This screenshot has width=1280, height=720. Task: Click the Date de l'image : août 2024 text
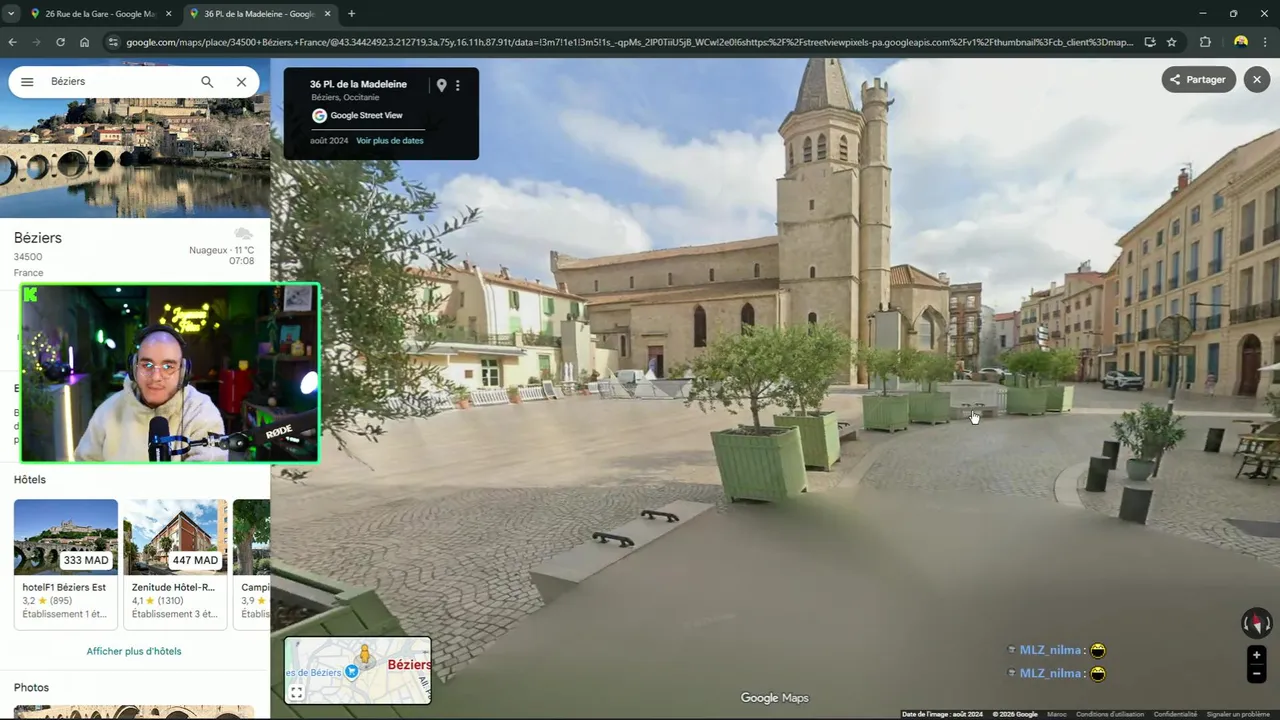(x=942, y=714)
